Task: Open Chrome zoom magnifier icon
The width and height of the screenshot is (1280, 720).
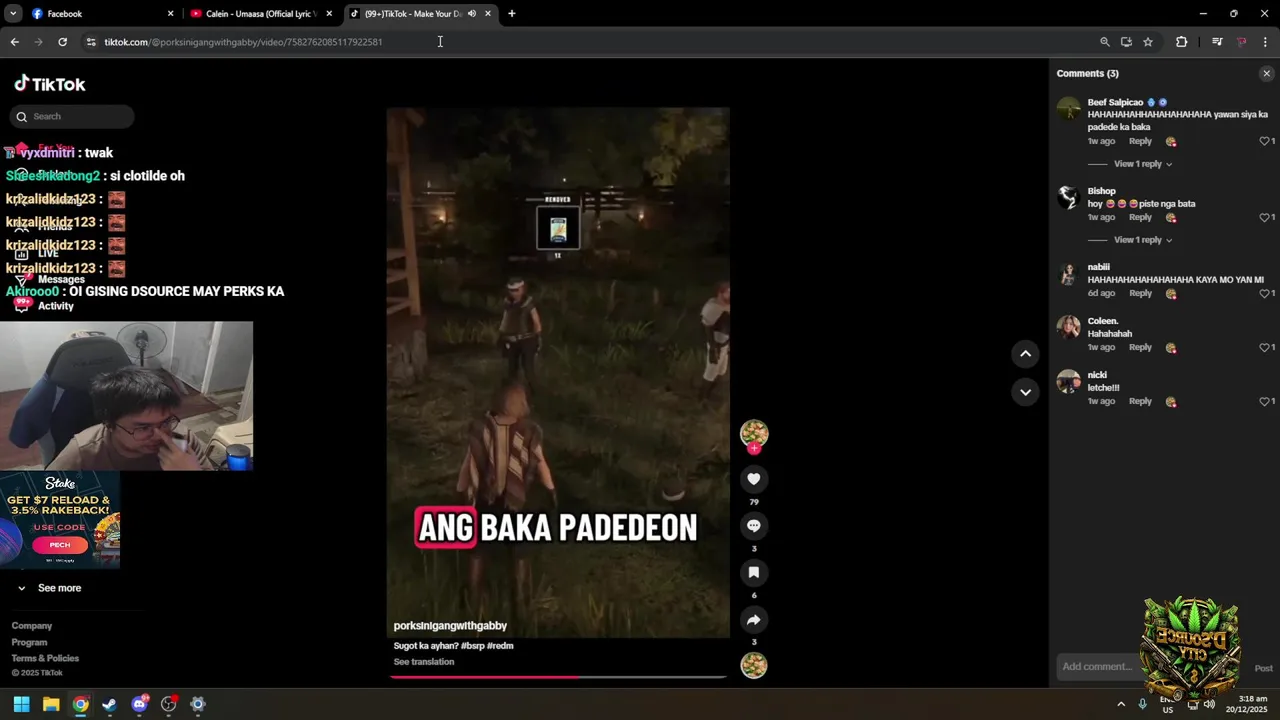Action: click(x=1105, y=42)
